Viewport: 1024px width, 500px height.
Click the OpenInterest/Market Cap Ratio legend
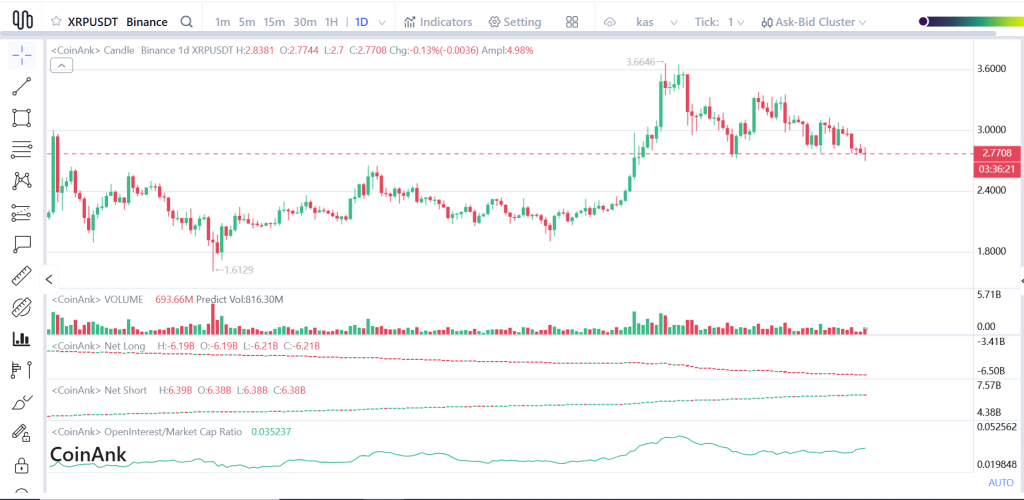click(146, 431)
